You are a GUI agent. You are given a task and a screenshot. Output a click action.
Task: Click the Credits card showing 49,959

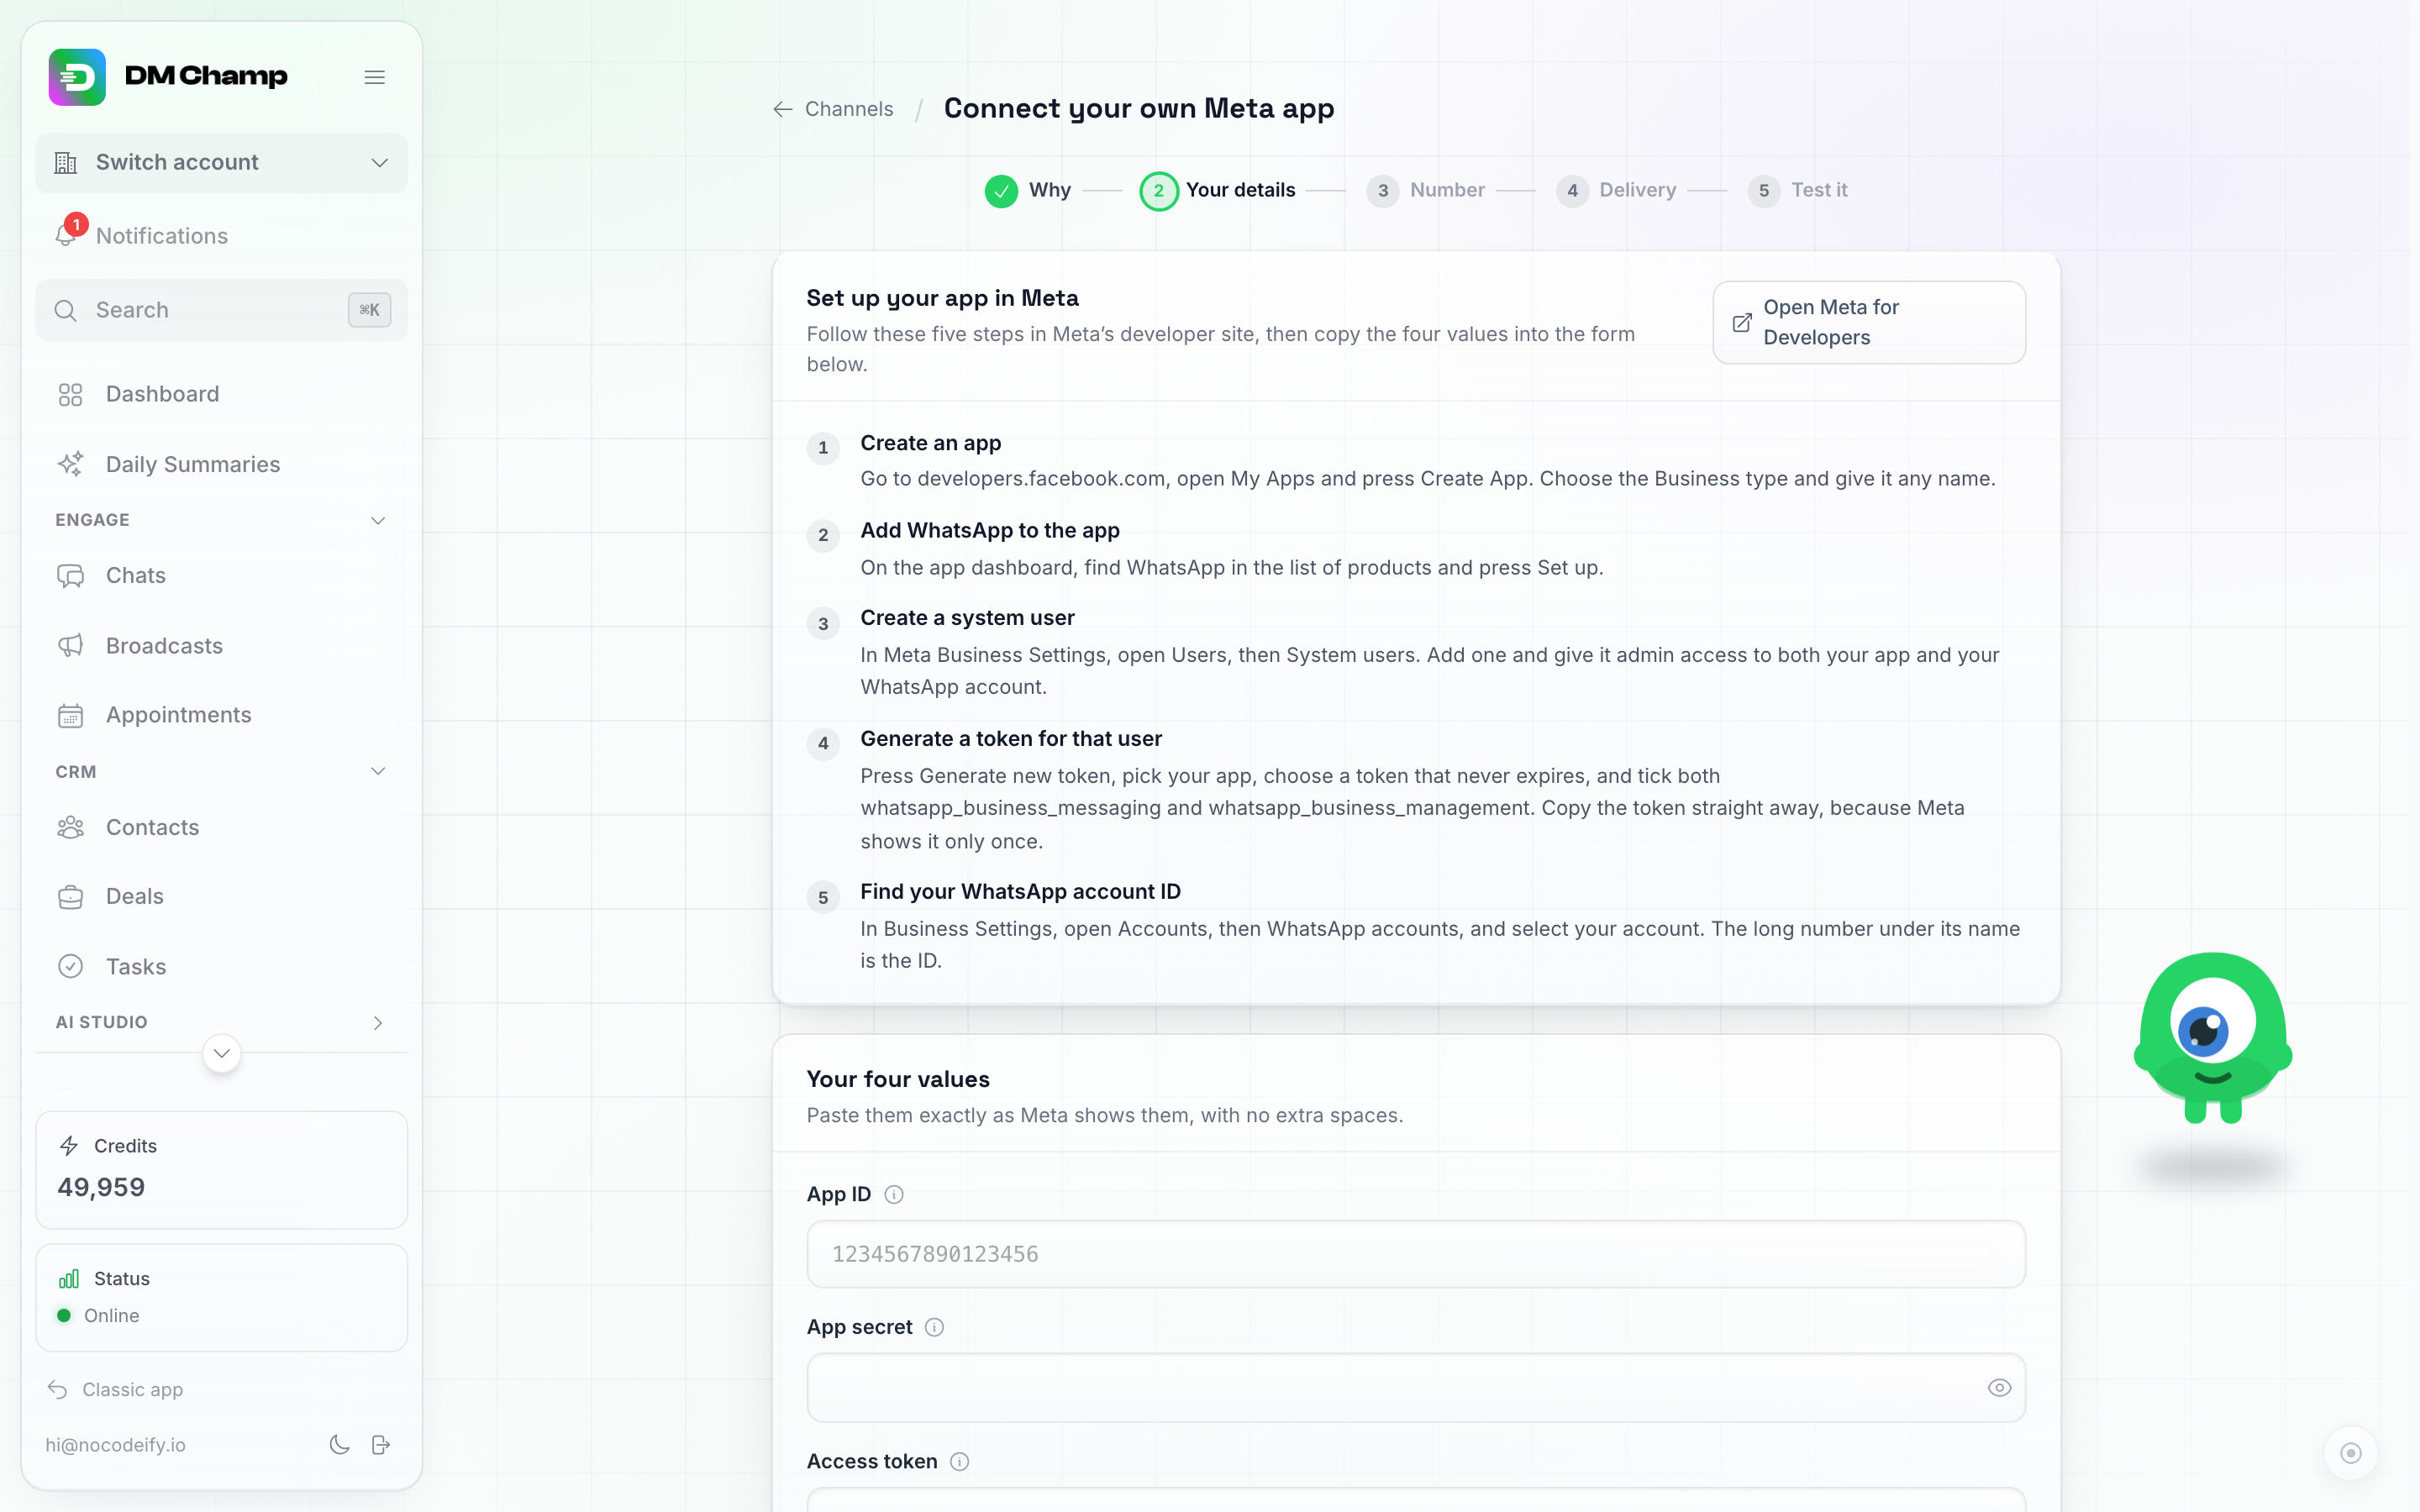(x=222, y=1169)
